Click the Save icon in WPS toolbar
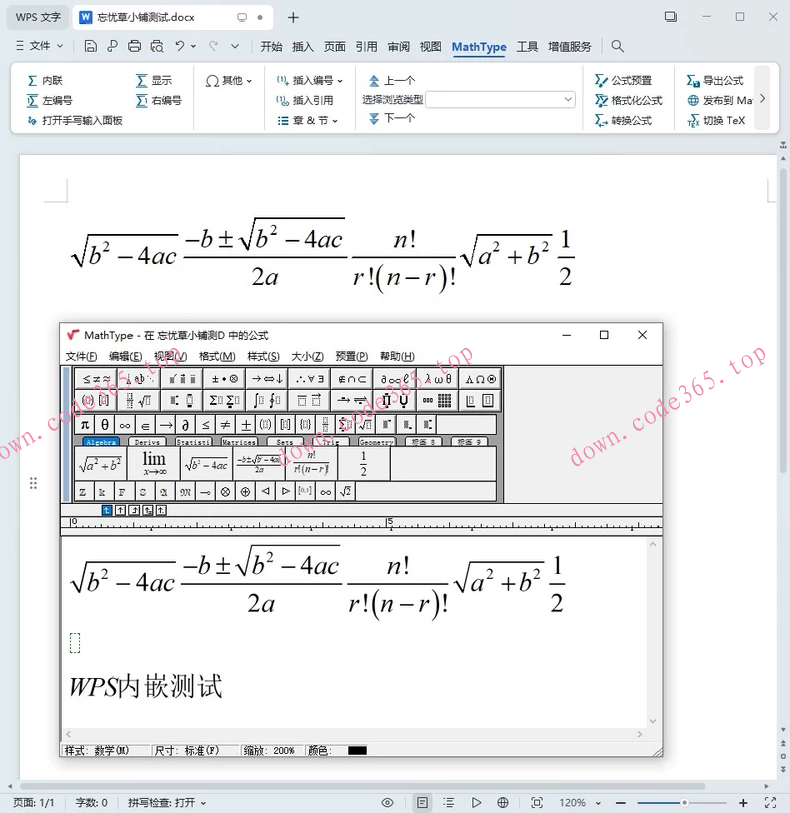The width and height of the screenshot is (790, 813). pyautogui.click(x=90, y=46)
